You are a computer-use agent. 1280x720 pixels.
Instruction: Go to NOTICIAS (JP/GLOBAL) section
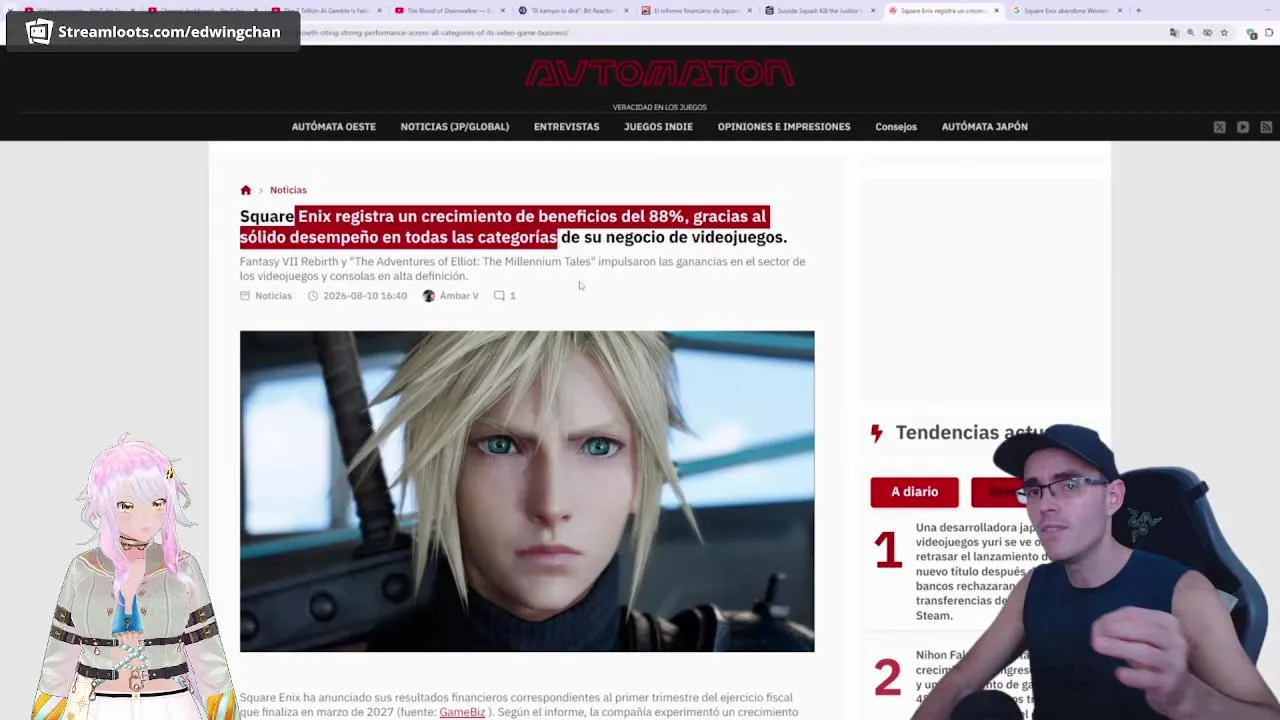point(455,127)
